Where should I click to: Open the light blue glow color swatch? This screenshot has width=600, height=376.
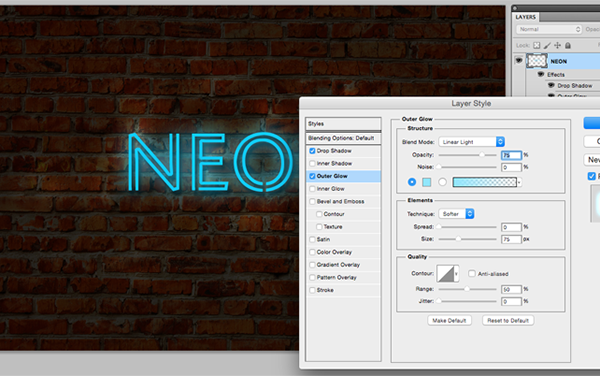point(427,182)
